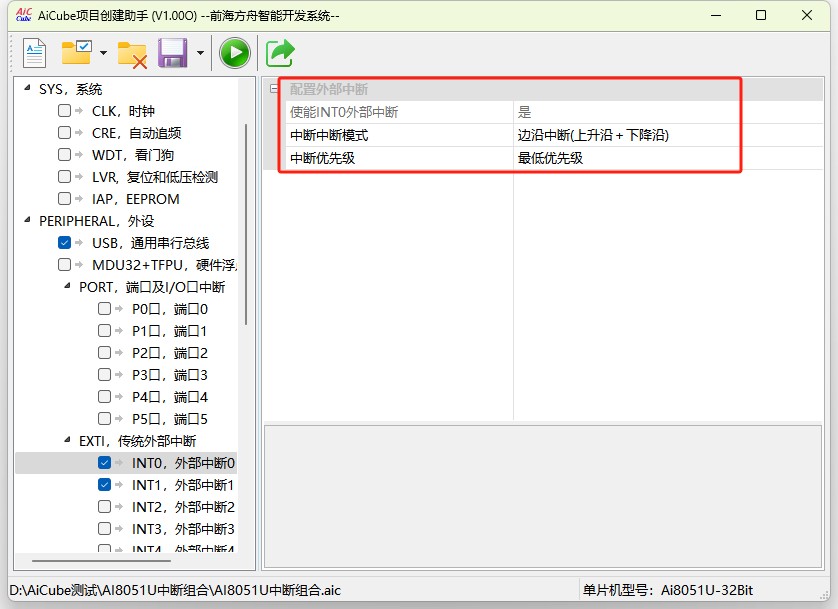Image resolution: width=838 pixels, height=609 pixels.
Task: Collapse the PORT 端口及I/O口中断 node
Action: click(67, 286)
